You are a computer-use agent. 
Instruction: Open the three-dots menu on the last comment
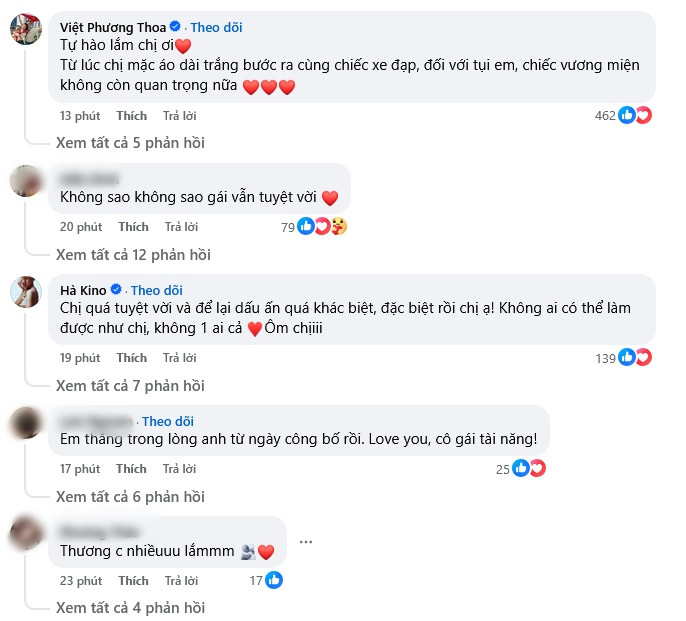[x=306, y=542]
